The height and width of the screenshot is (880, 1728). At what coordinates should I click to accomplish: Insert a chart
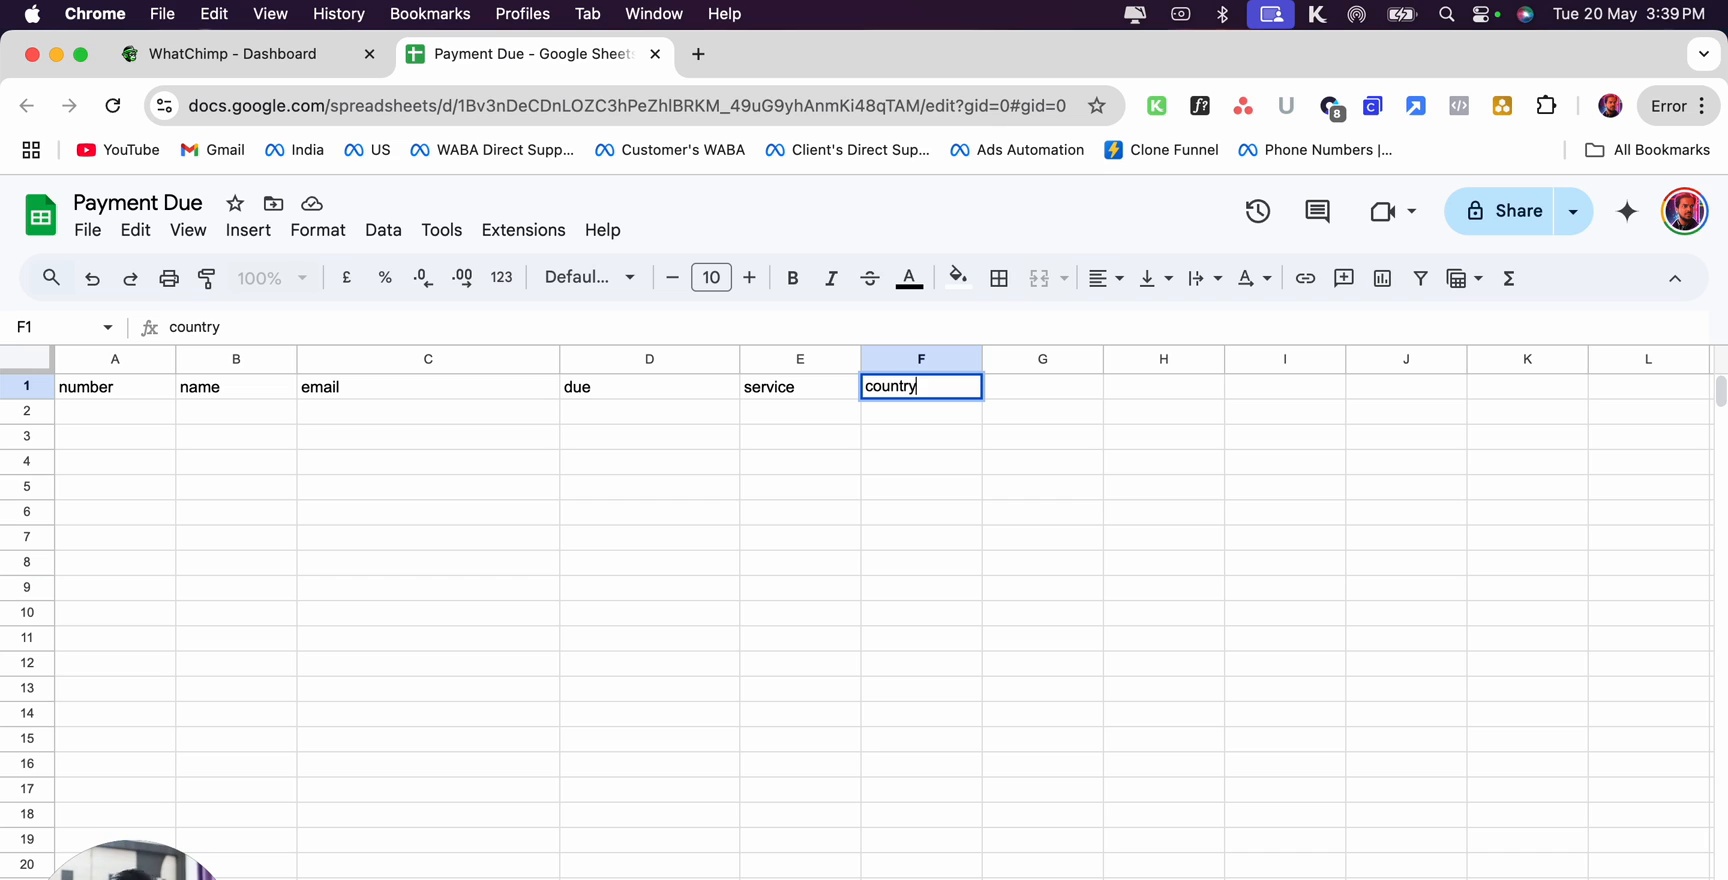[x=1382, y=278]
